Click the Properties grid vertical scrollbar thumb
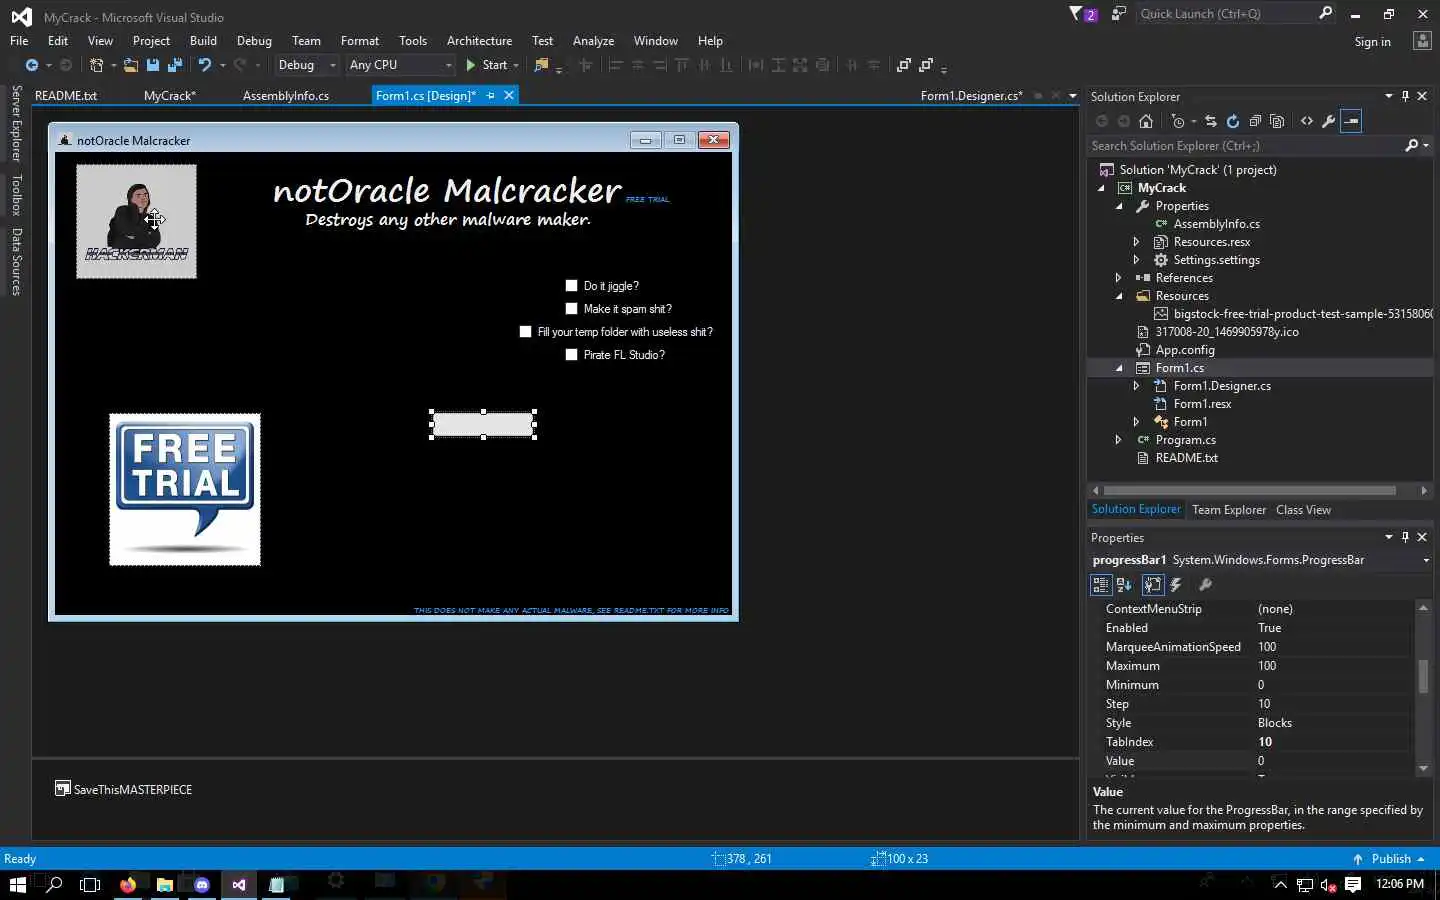1440x900 pixels. [x=1423, y=676]
